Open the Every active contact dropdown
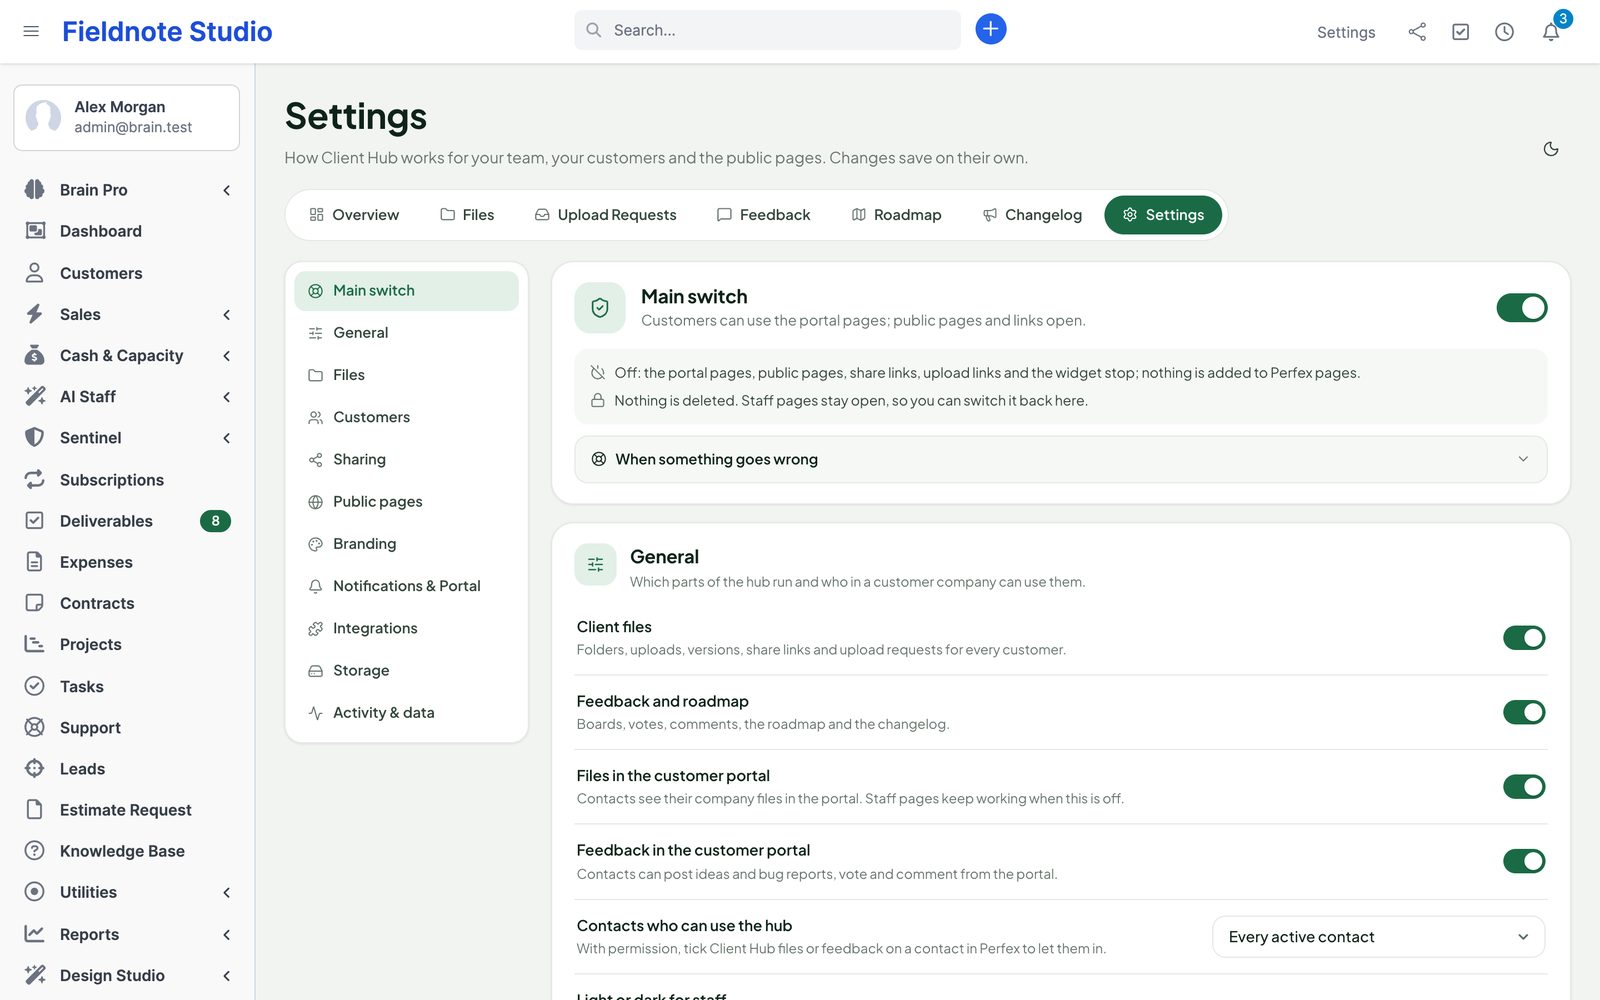The image size is (1600, 1000). tap(1378, 937)
